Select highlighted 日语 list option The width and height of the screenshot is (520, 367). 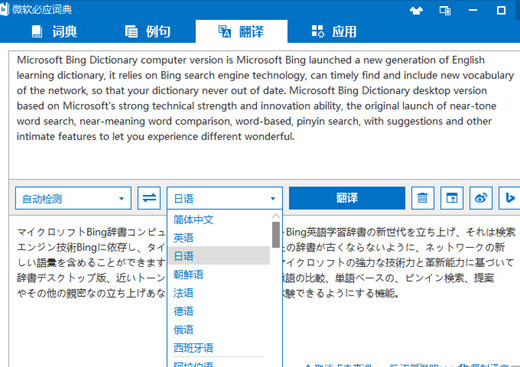pyautogui.click(x=219, y=256)
